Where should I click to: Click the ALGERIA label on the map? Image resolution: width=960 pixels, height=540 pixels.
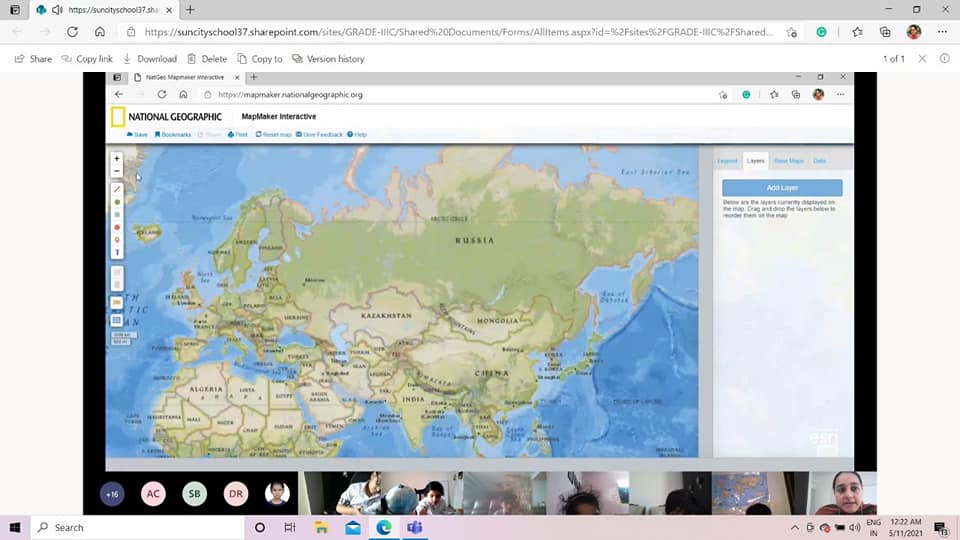(x=206, y=389)
